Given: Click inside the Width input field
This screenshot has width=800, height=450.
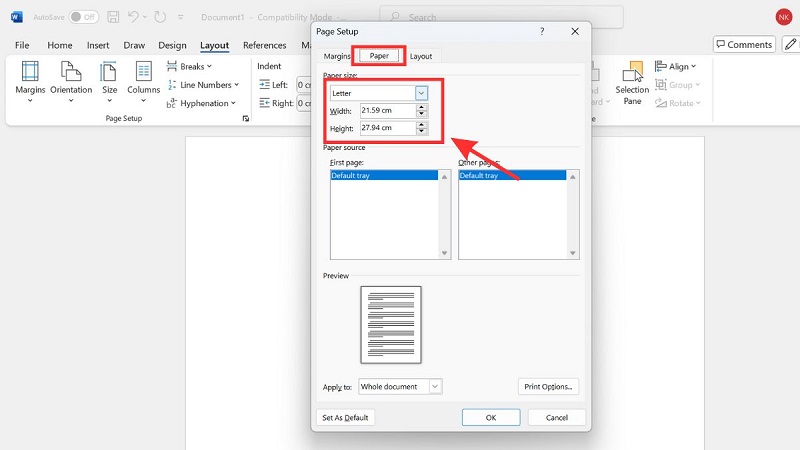Looking at the screenshot, I should point(386,110).
